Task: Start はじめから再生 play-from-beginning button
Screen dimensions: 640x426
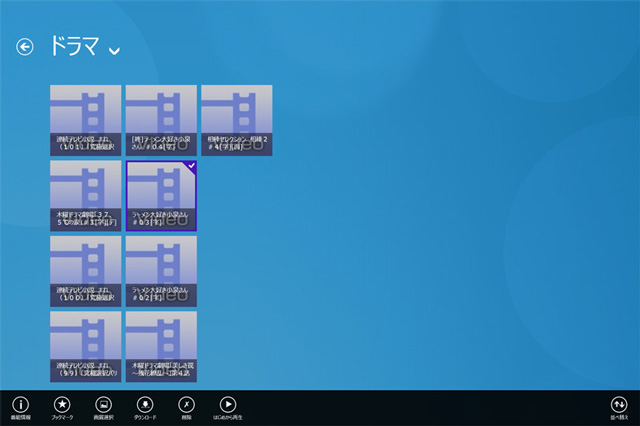Action: [x=228, y=408]
